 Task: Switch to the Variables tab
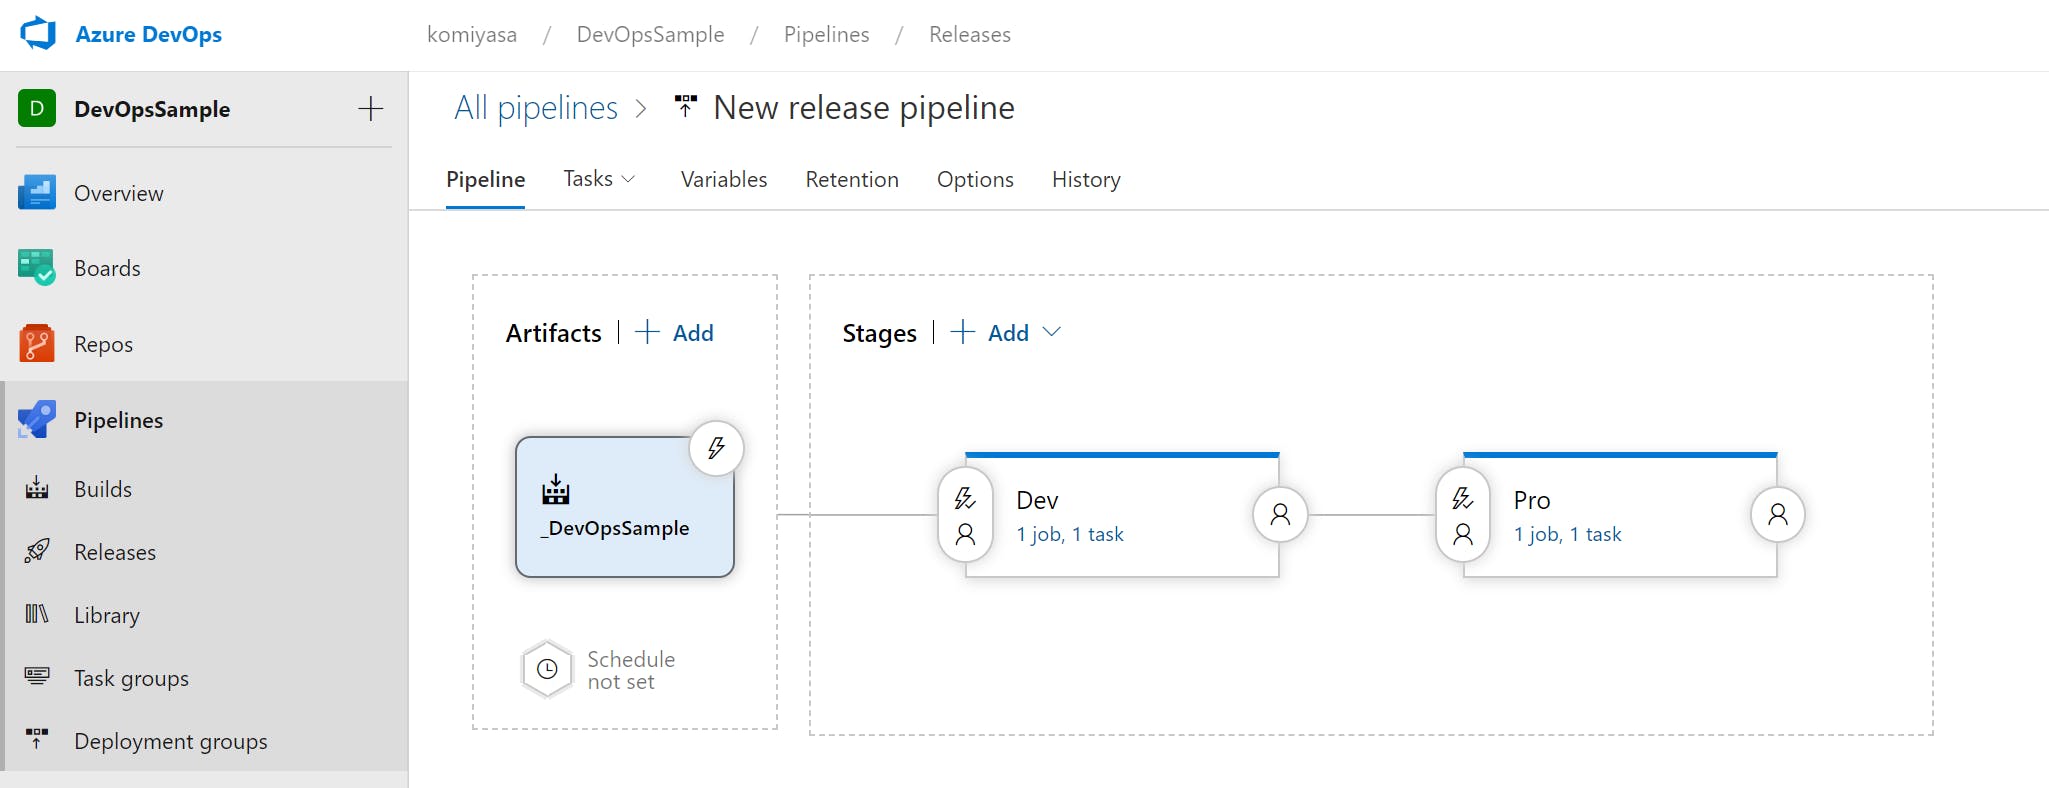(x=723, y=179)
